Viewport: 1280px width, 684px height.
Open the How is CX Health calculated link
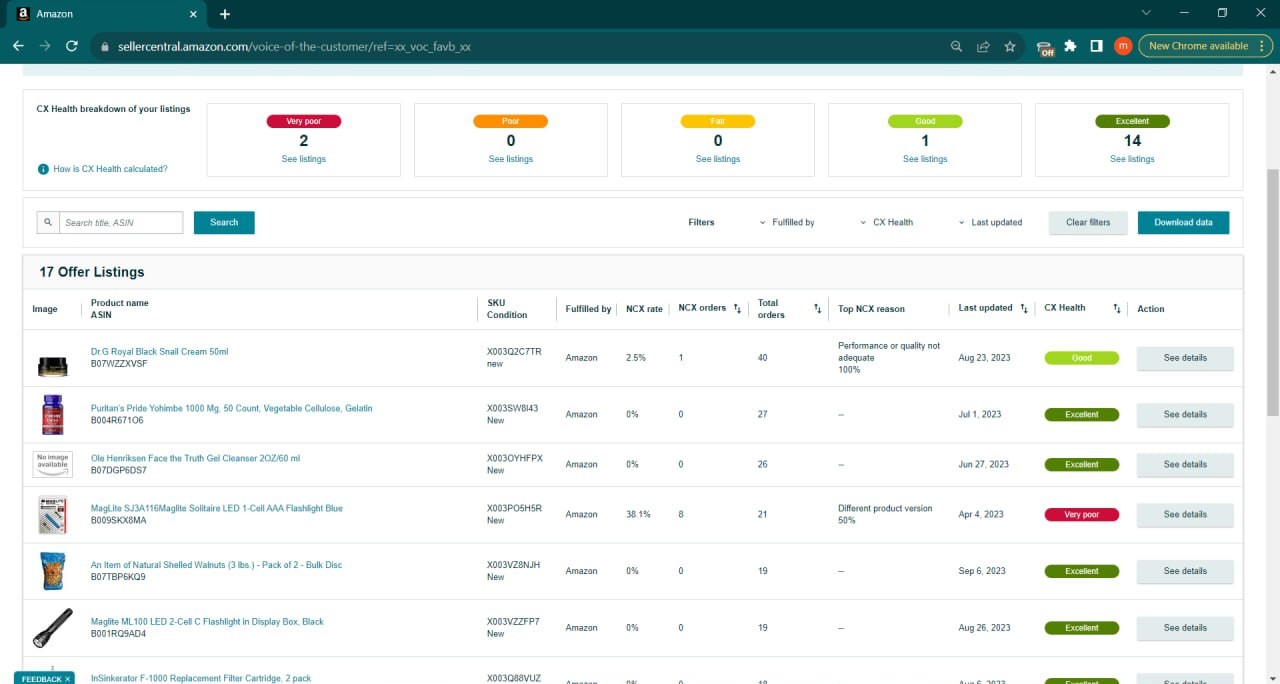coord(110,169)
